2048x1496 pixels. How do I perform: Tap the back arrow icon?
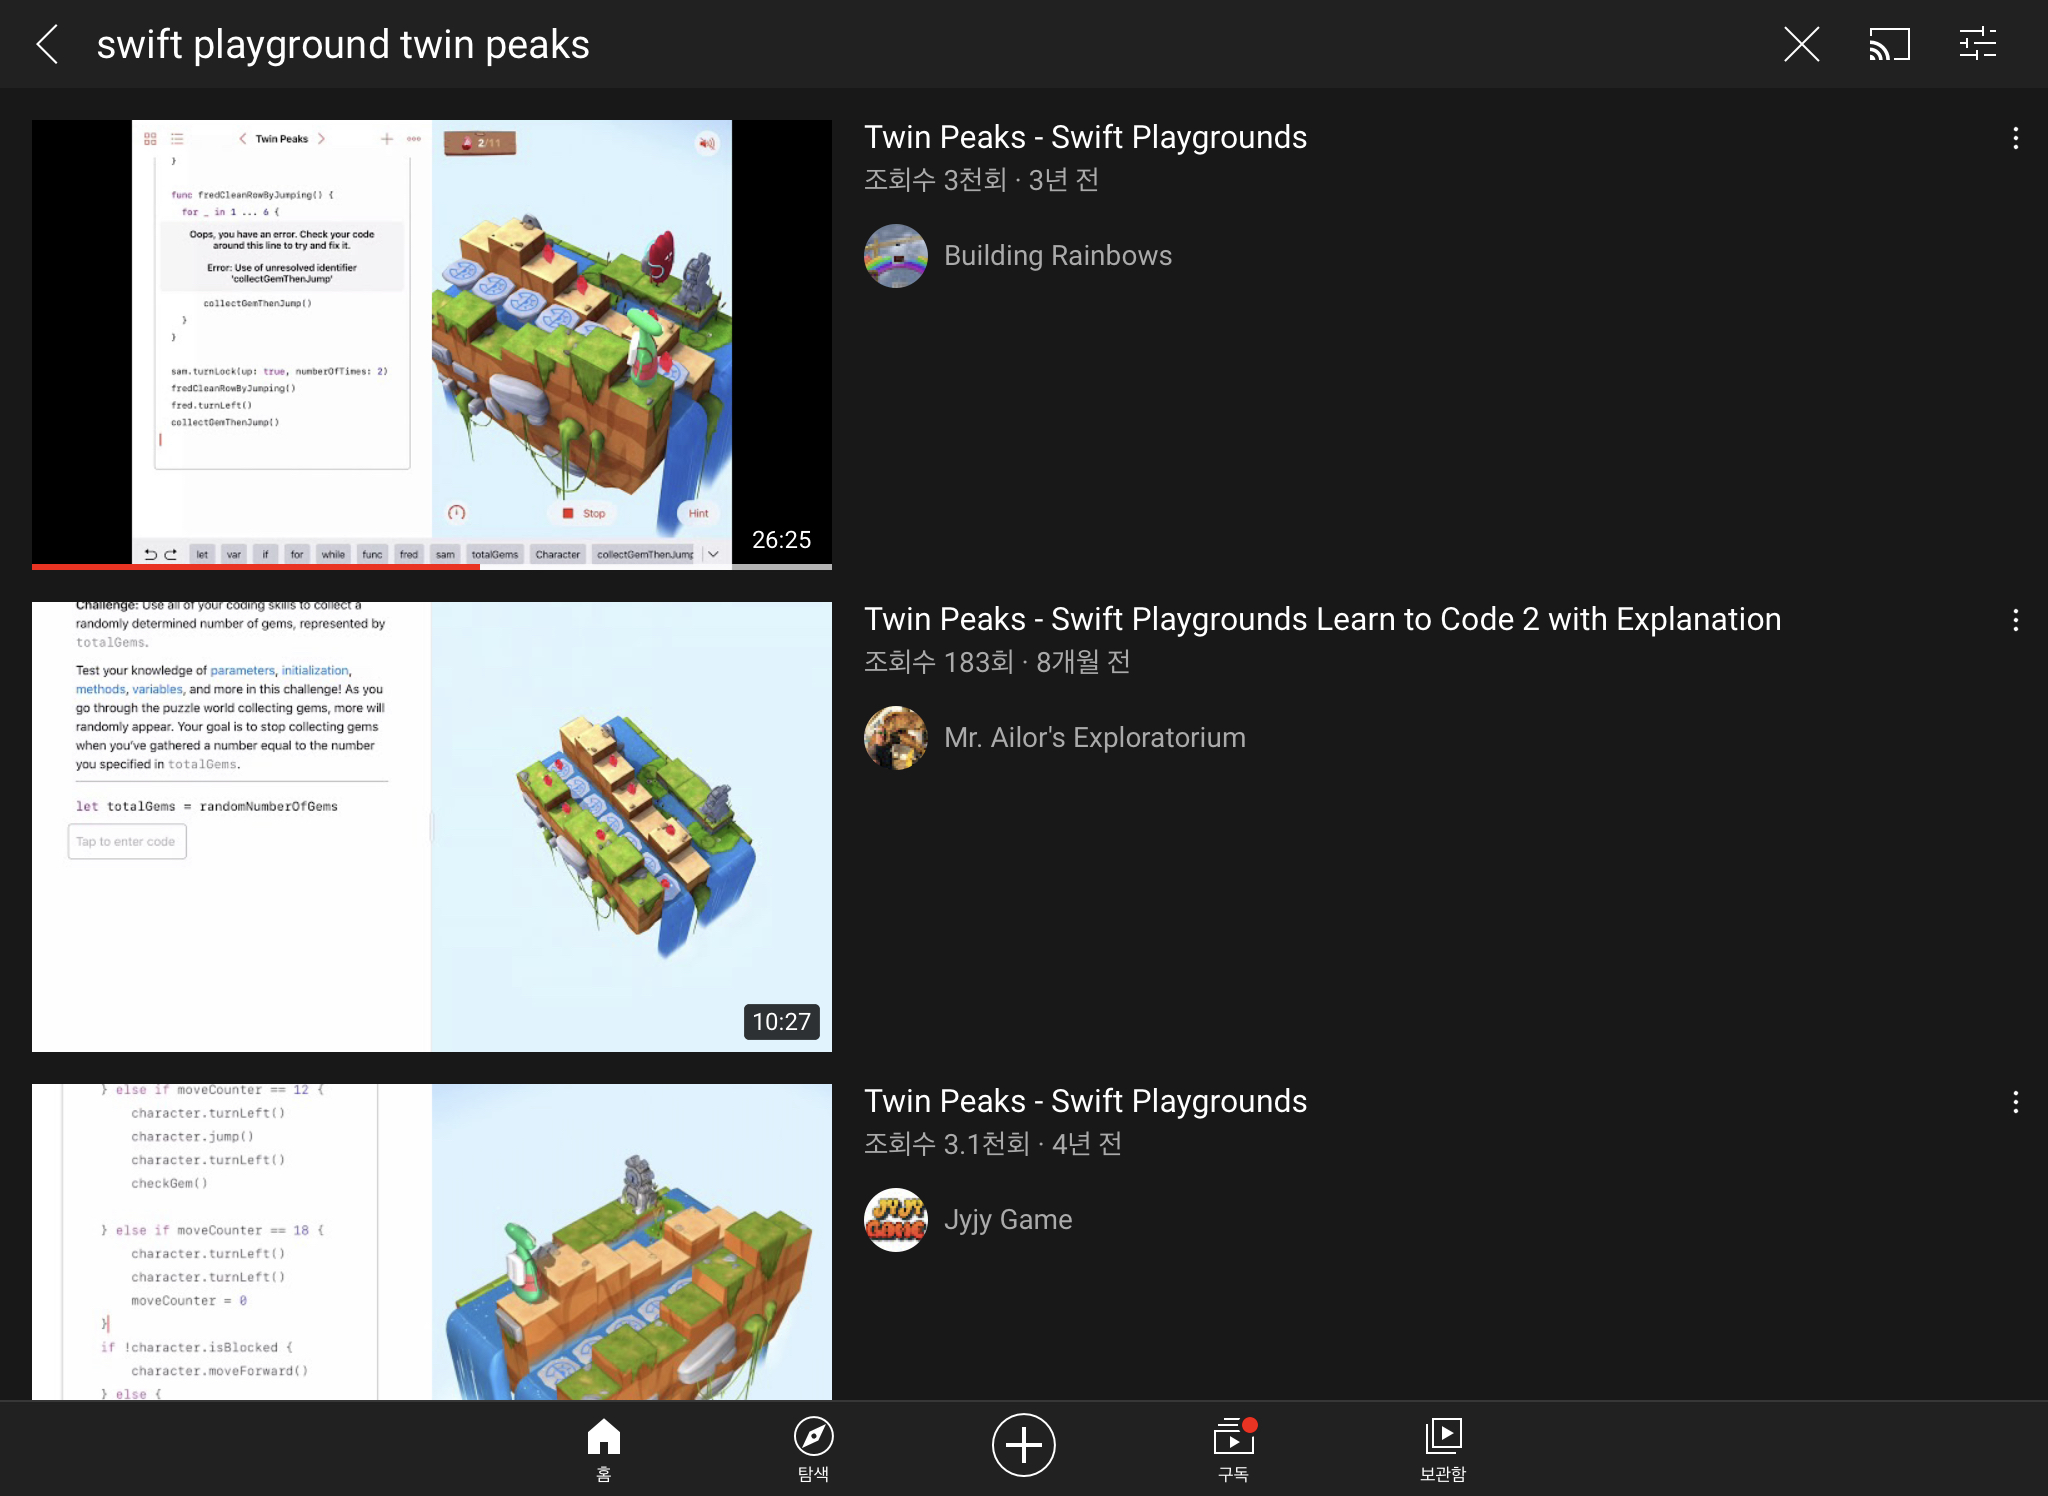tap(47, 44)
